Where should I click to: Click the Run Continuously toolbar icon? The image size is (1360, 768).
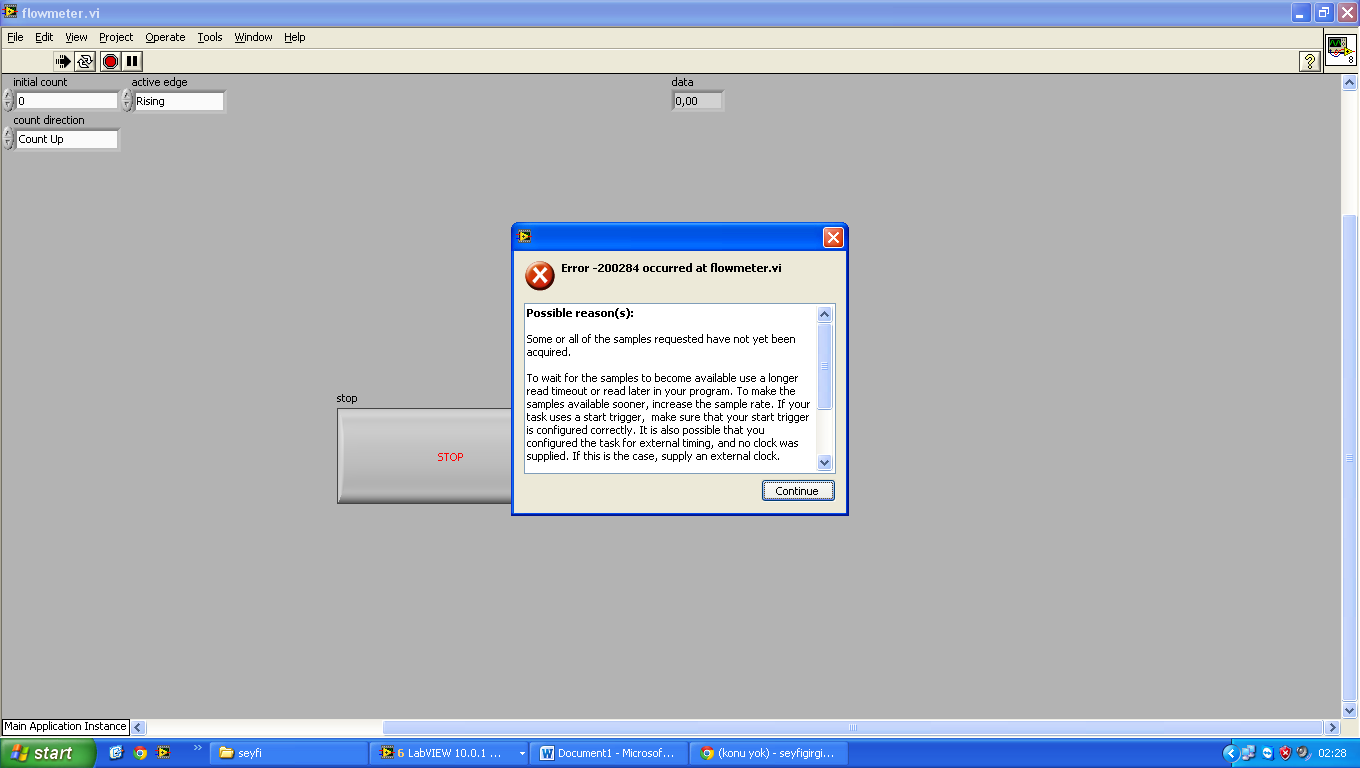pyautogui.click(x=85, y=61)
